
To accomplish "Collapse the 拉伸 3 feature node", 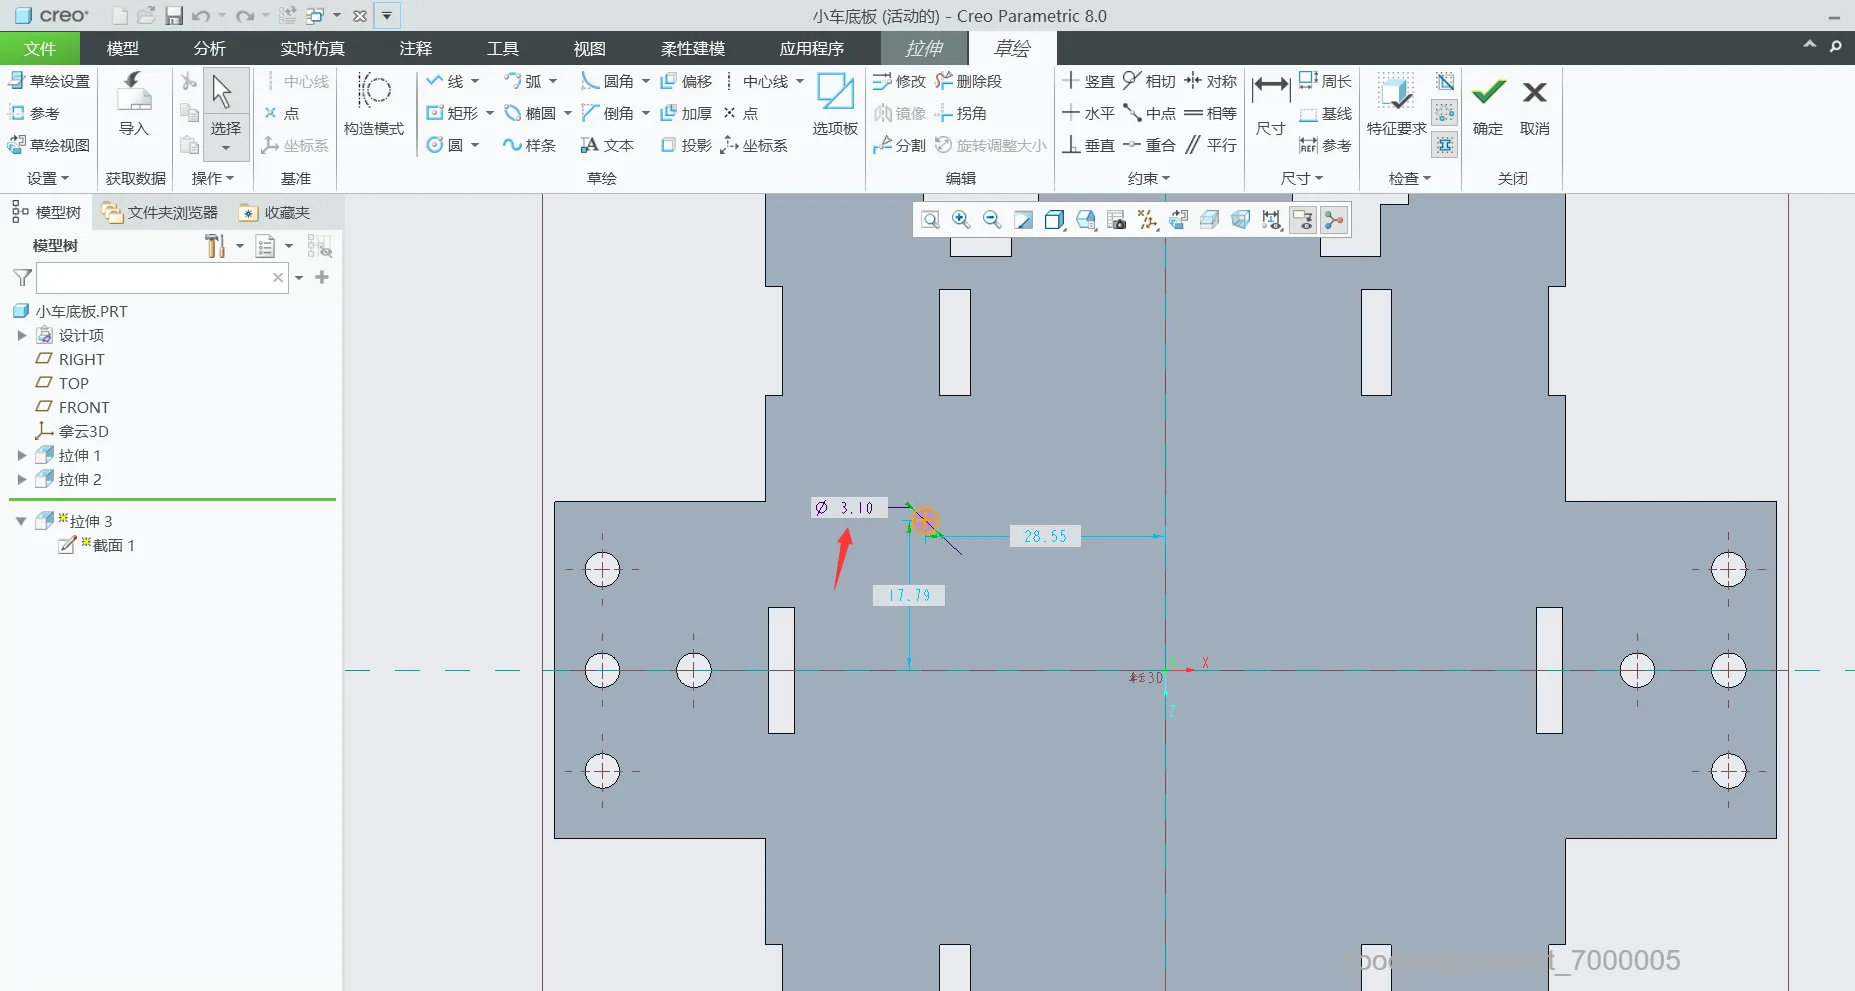I will tap(21, 521).
